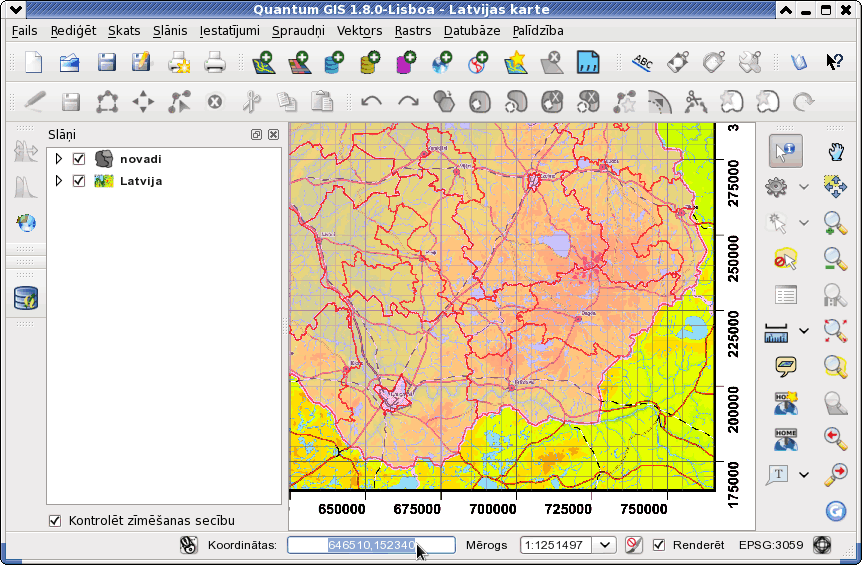
Task: Add a vector layer
Action: point(263,62)
